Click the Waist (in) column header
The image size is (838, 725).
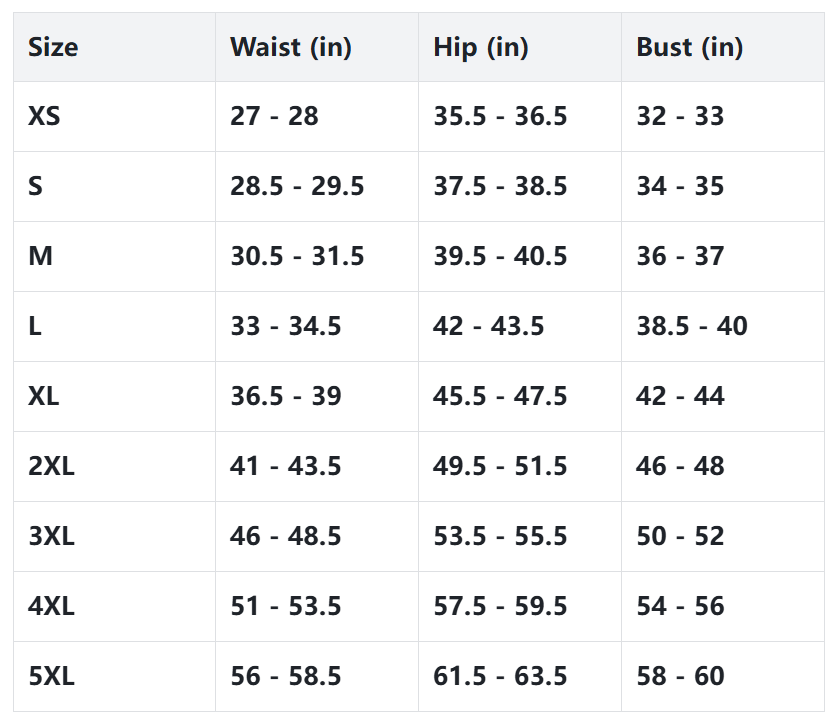291,47
